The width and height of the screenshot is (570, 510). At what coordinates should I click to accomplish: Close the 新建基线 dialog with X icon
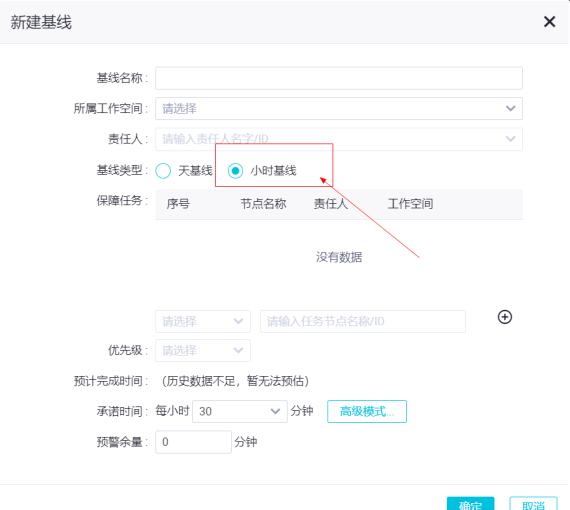549,22
